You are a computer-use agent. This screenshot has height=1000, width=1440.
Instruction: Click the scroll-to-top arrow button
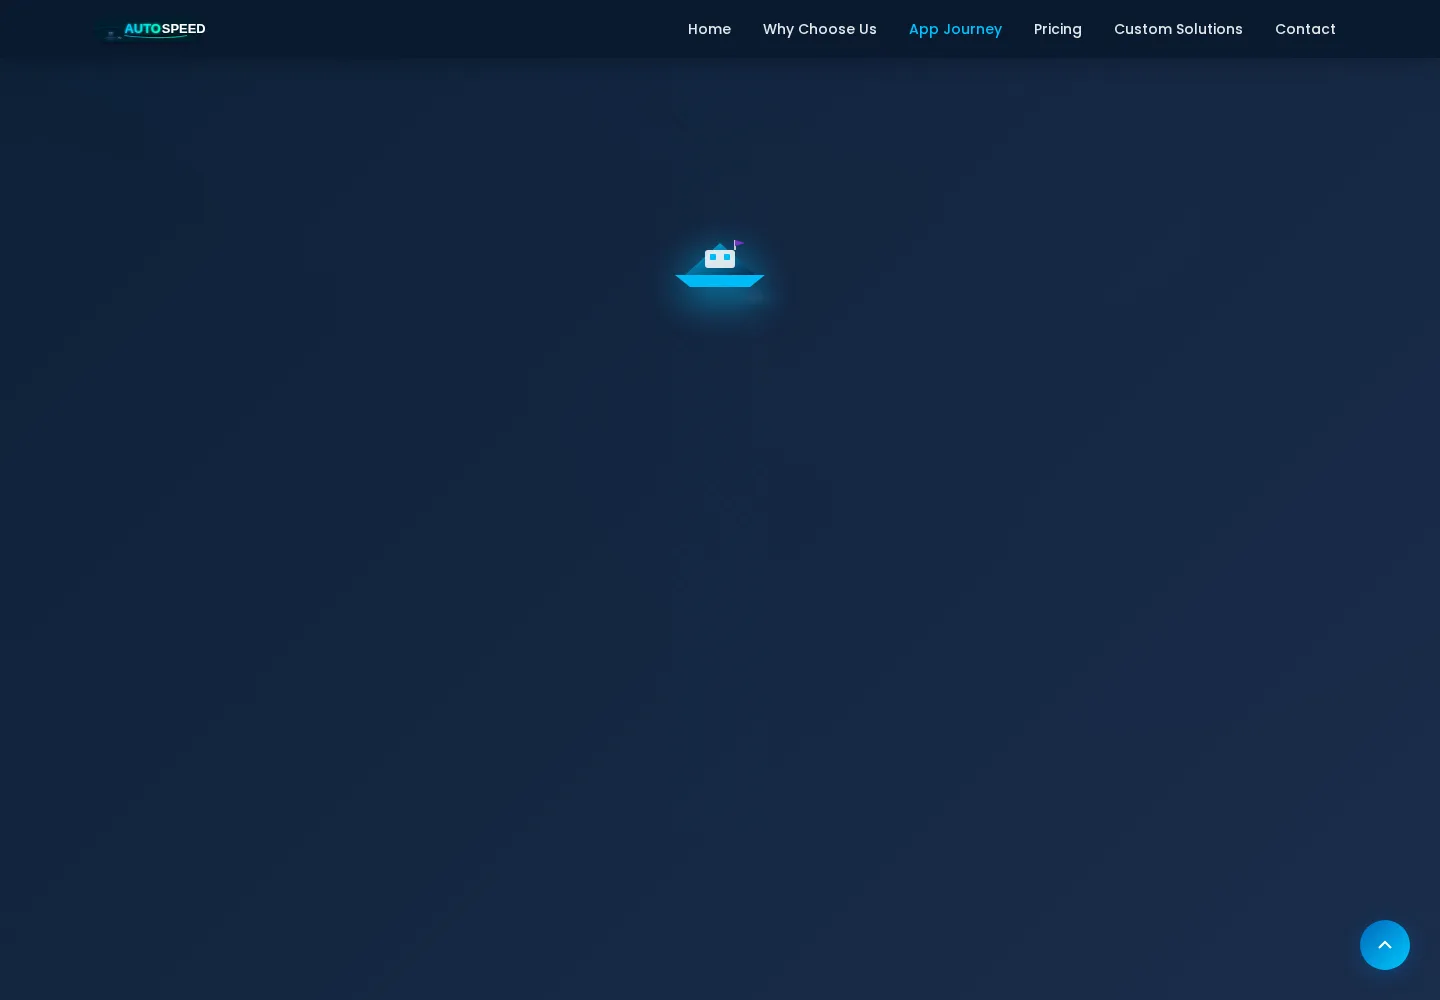[x=1385, y=945]
